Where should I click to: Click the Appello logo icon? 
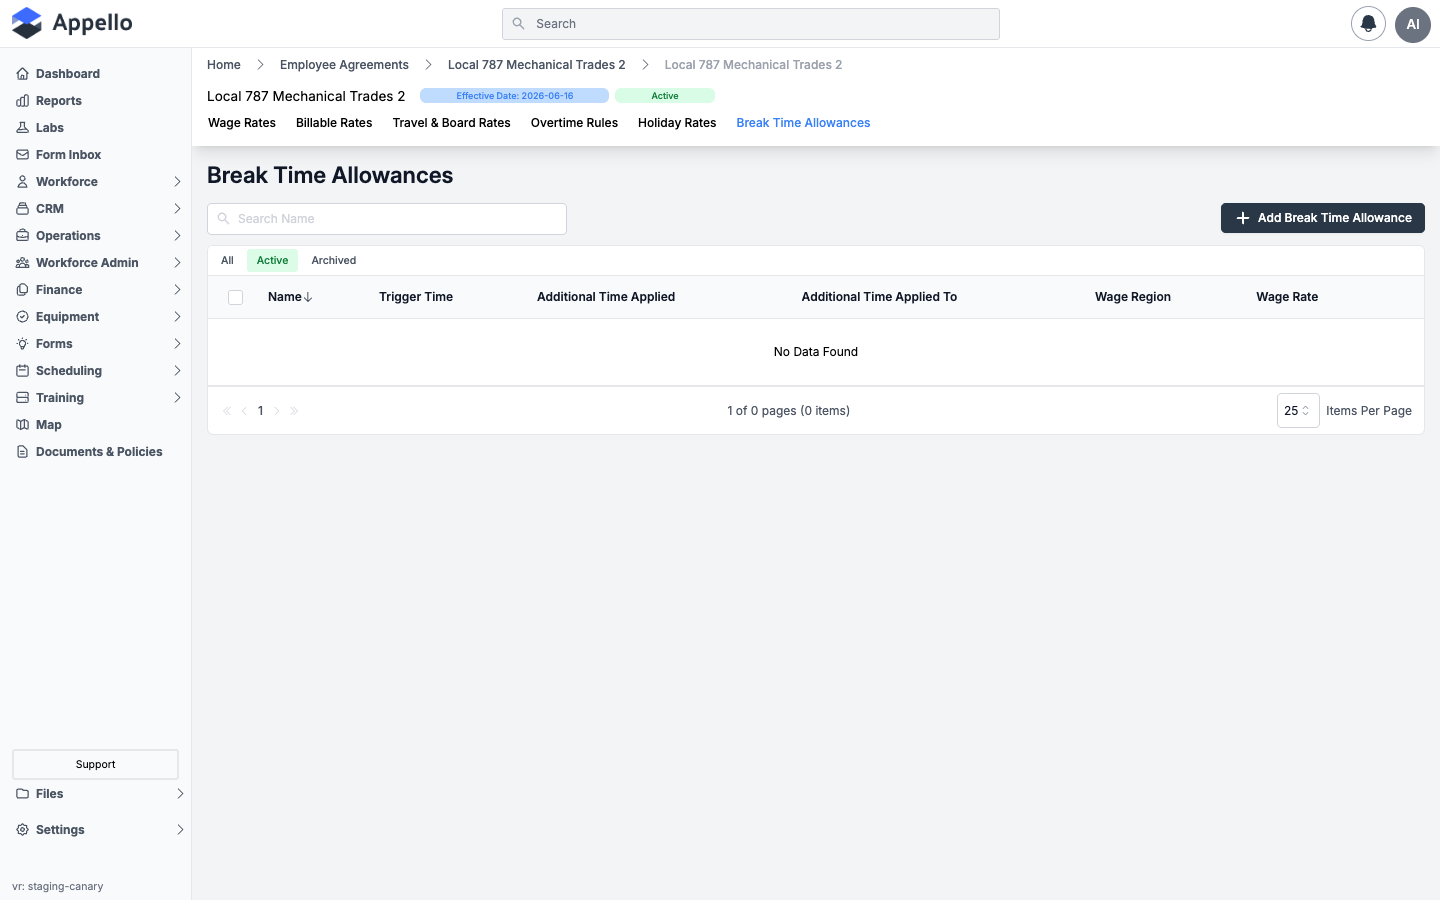click(27, 23)
